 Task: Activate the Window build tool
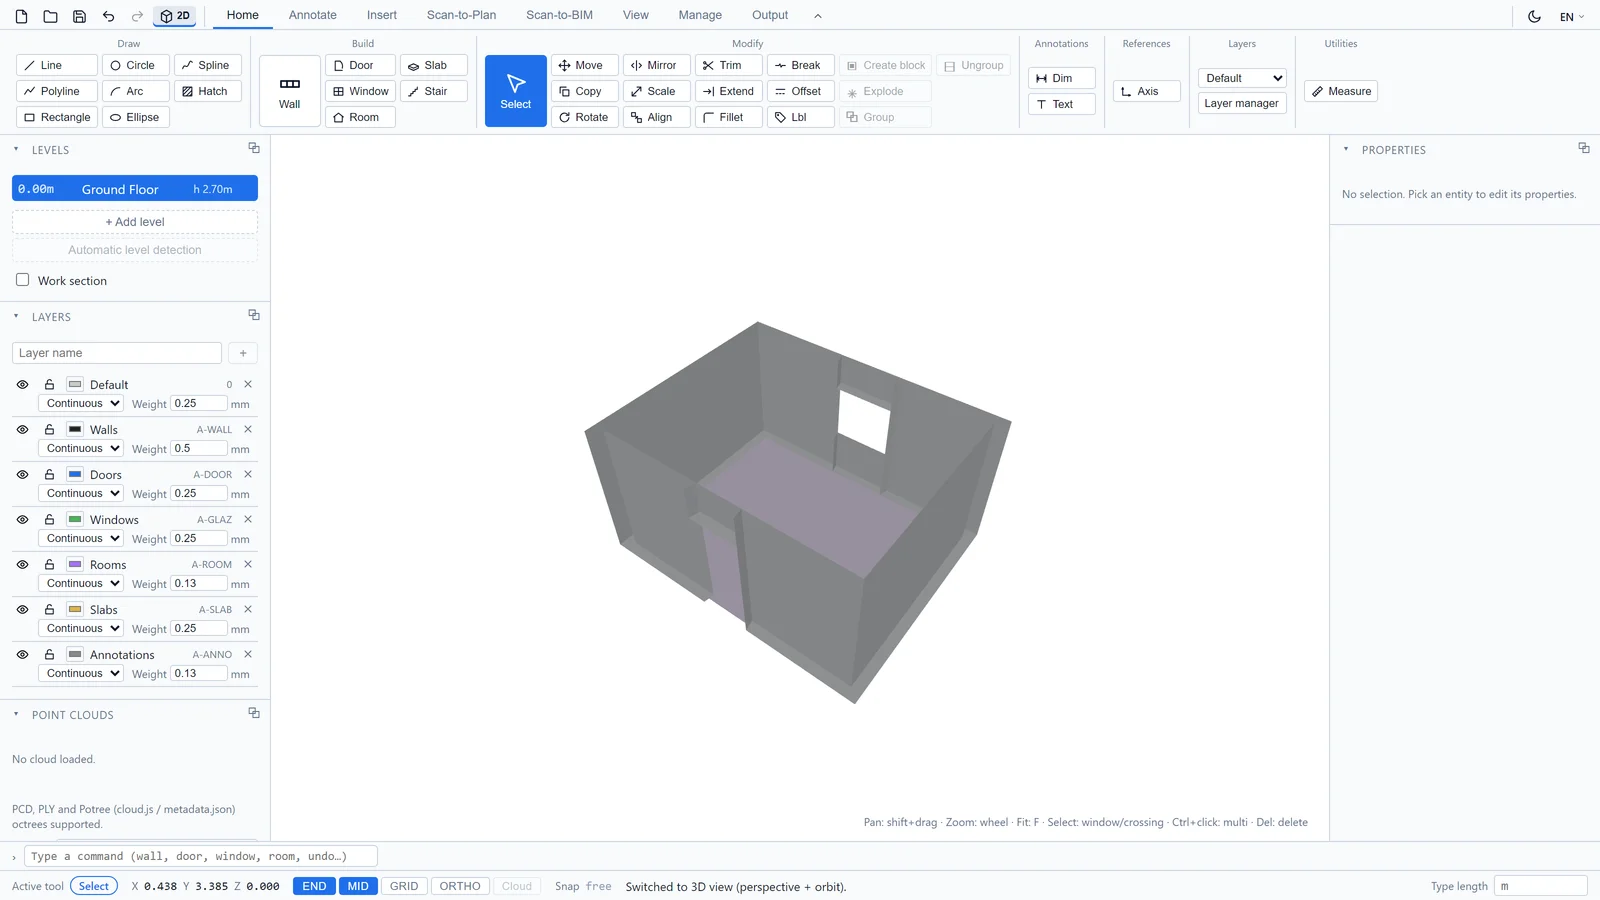[360, 91]
